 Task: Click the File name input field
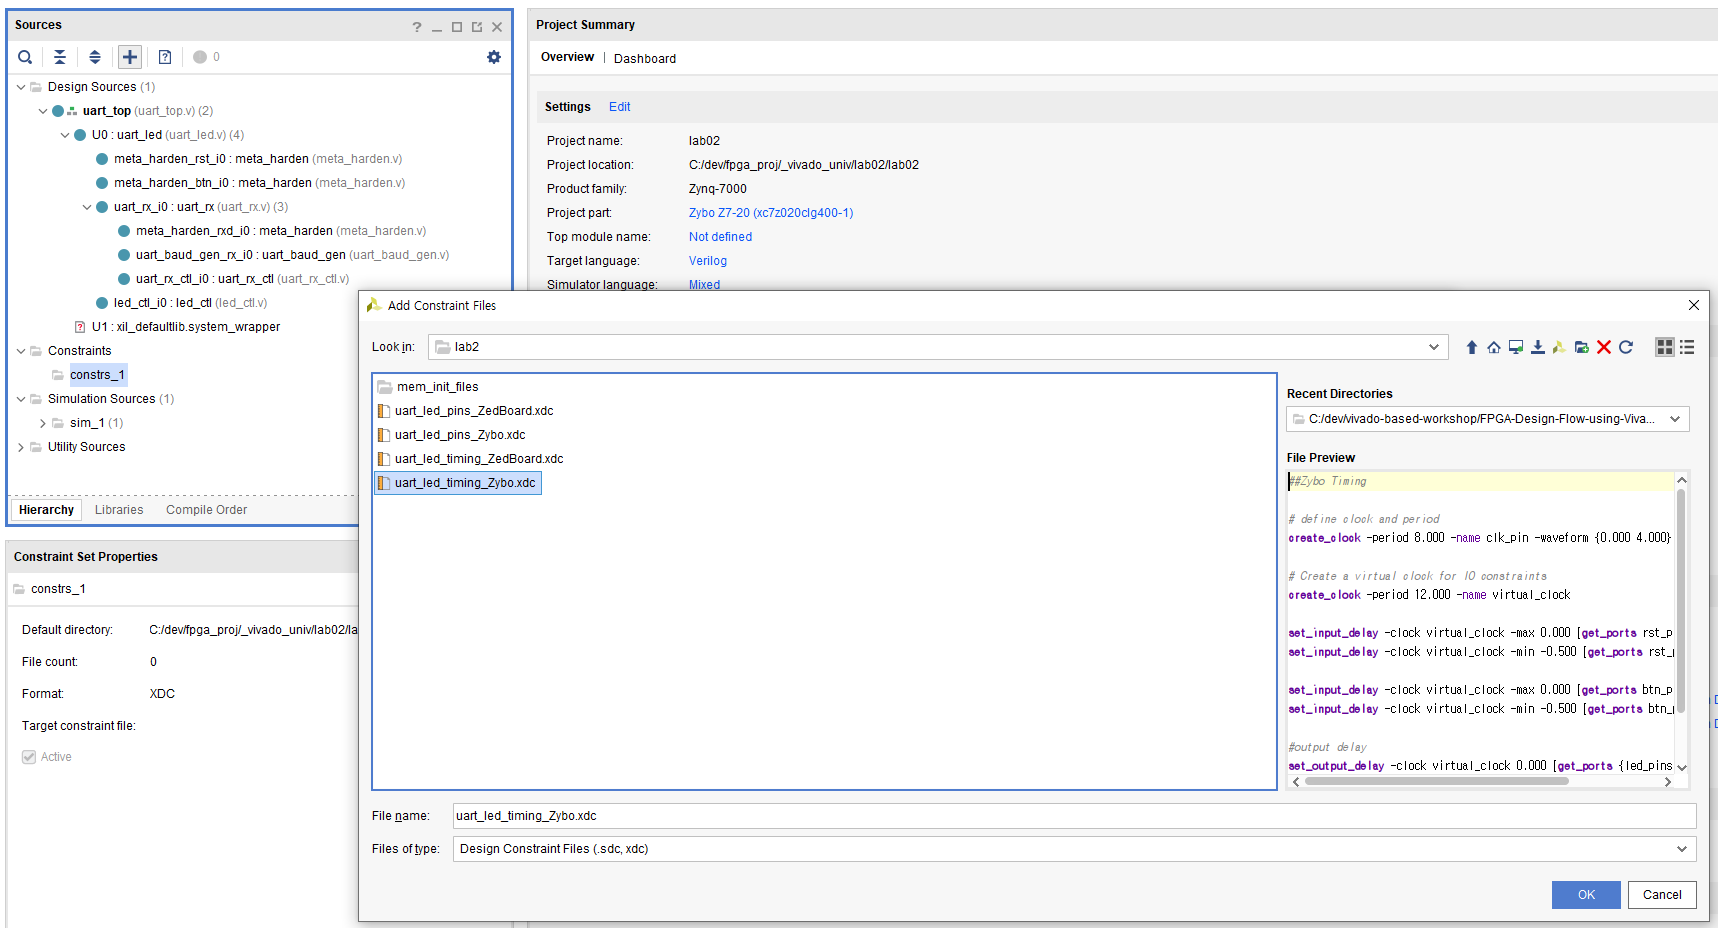point(1075,816)
